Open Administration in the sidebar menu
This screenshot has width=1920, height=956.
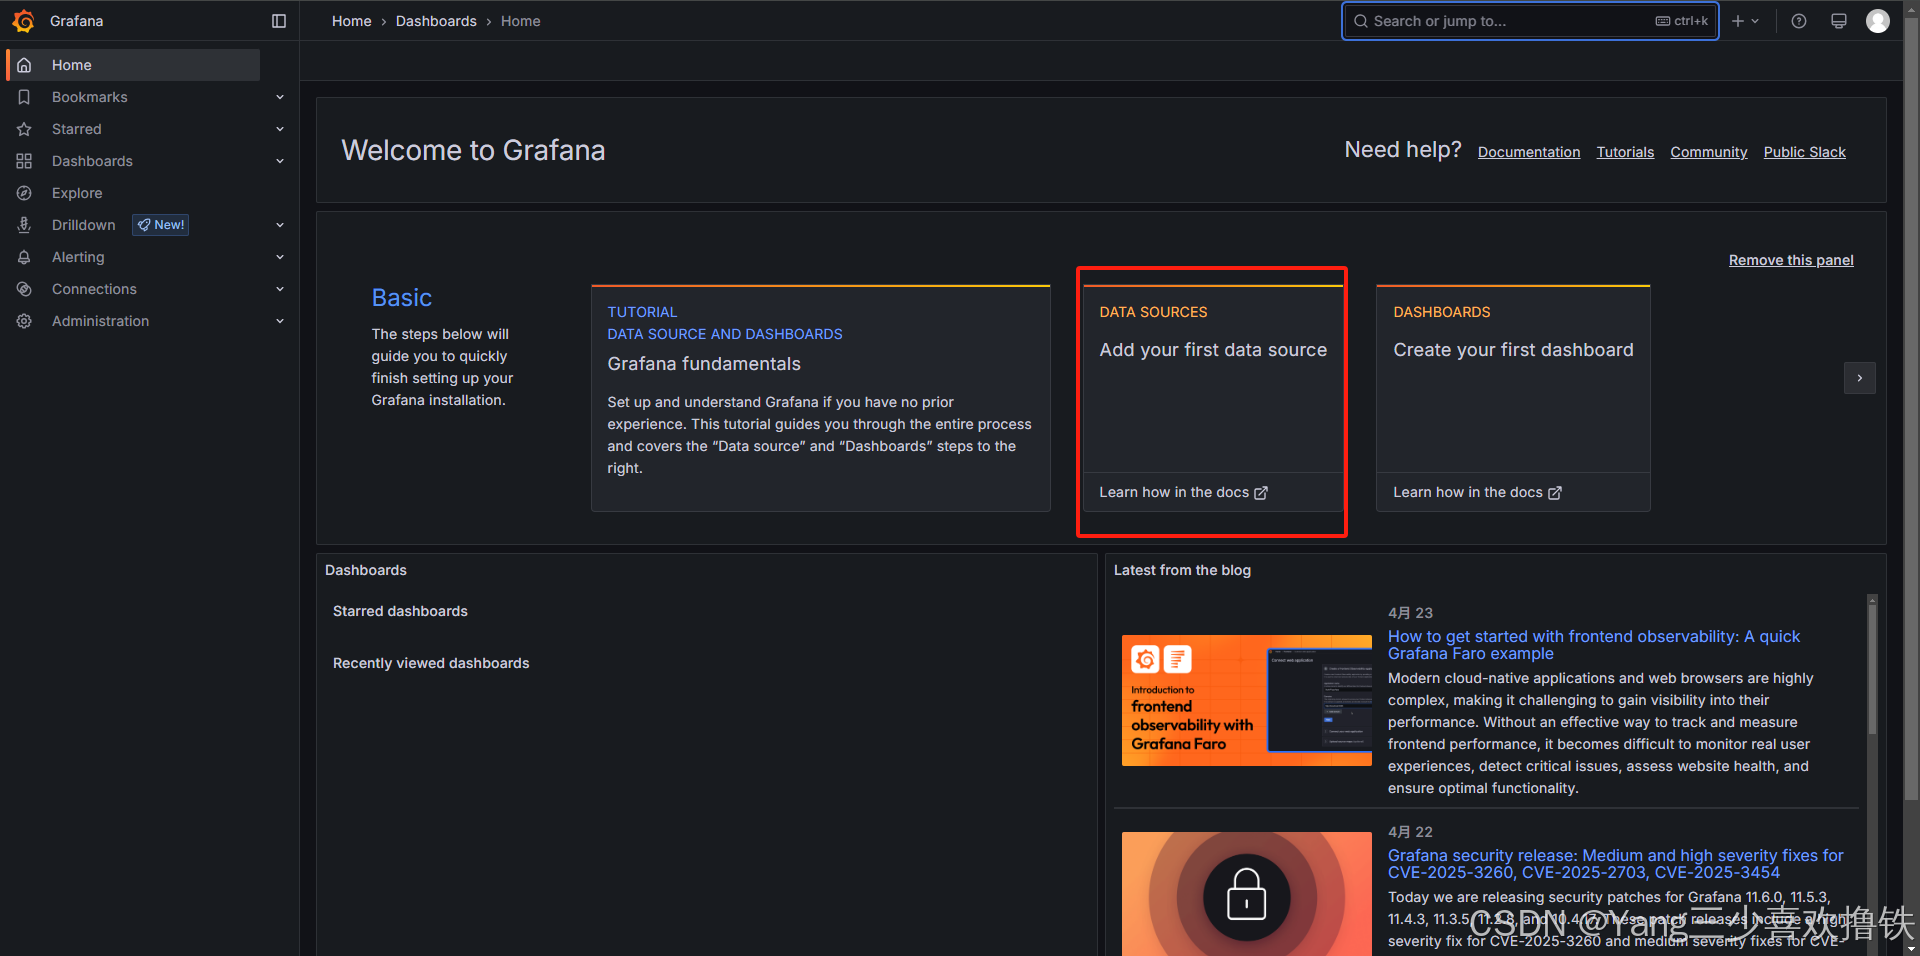pos(100,321)
